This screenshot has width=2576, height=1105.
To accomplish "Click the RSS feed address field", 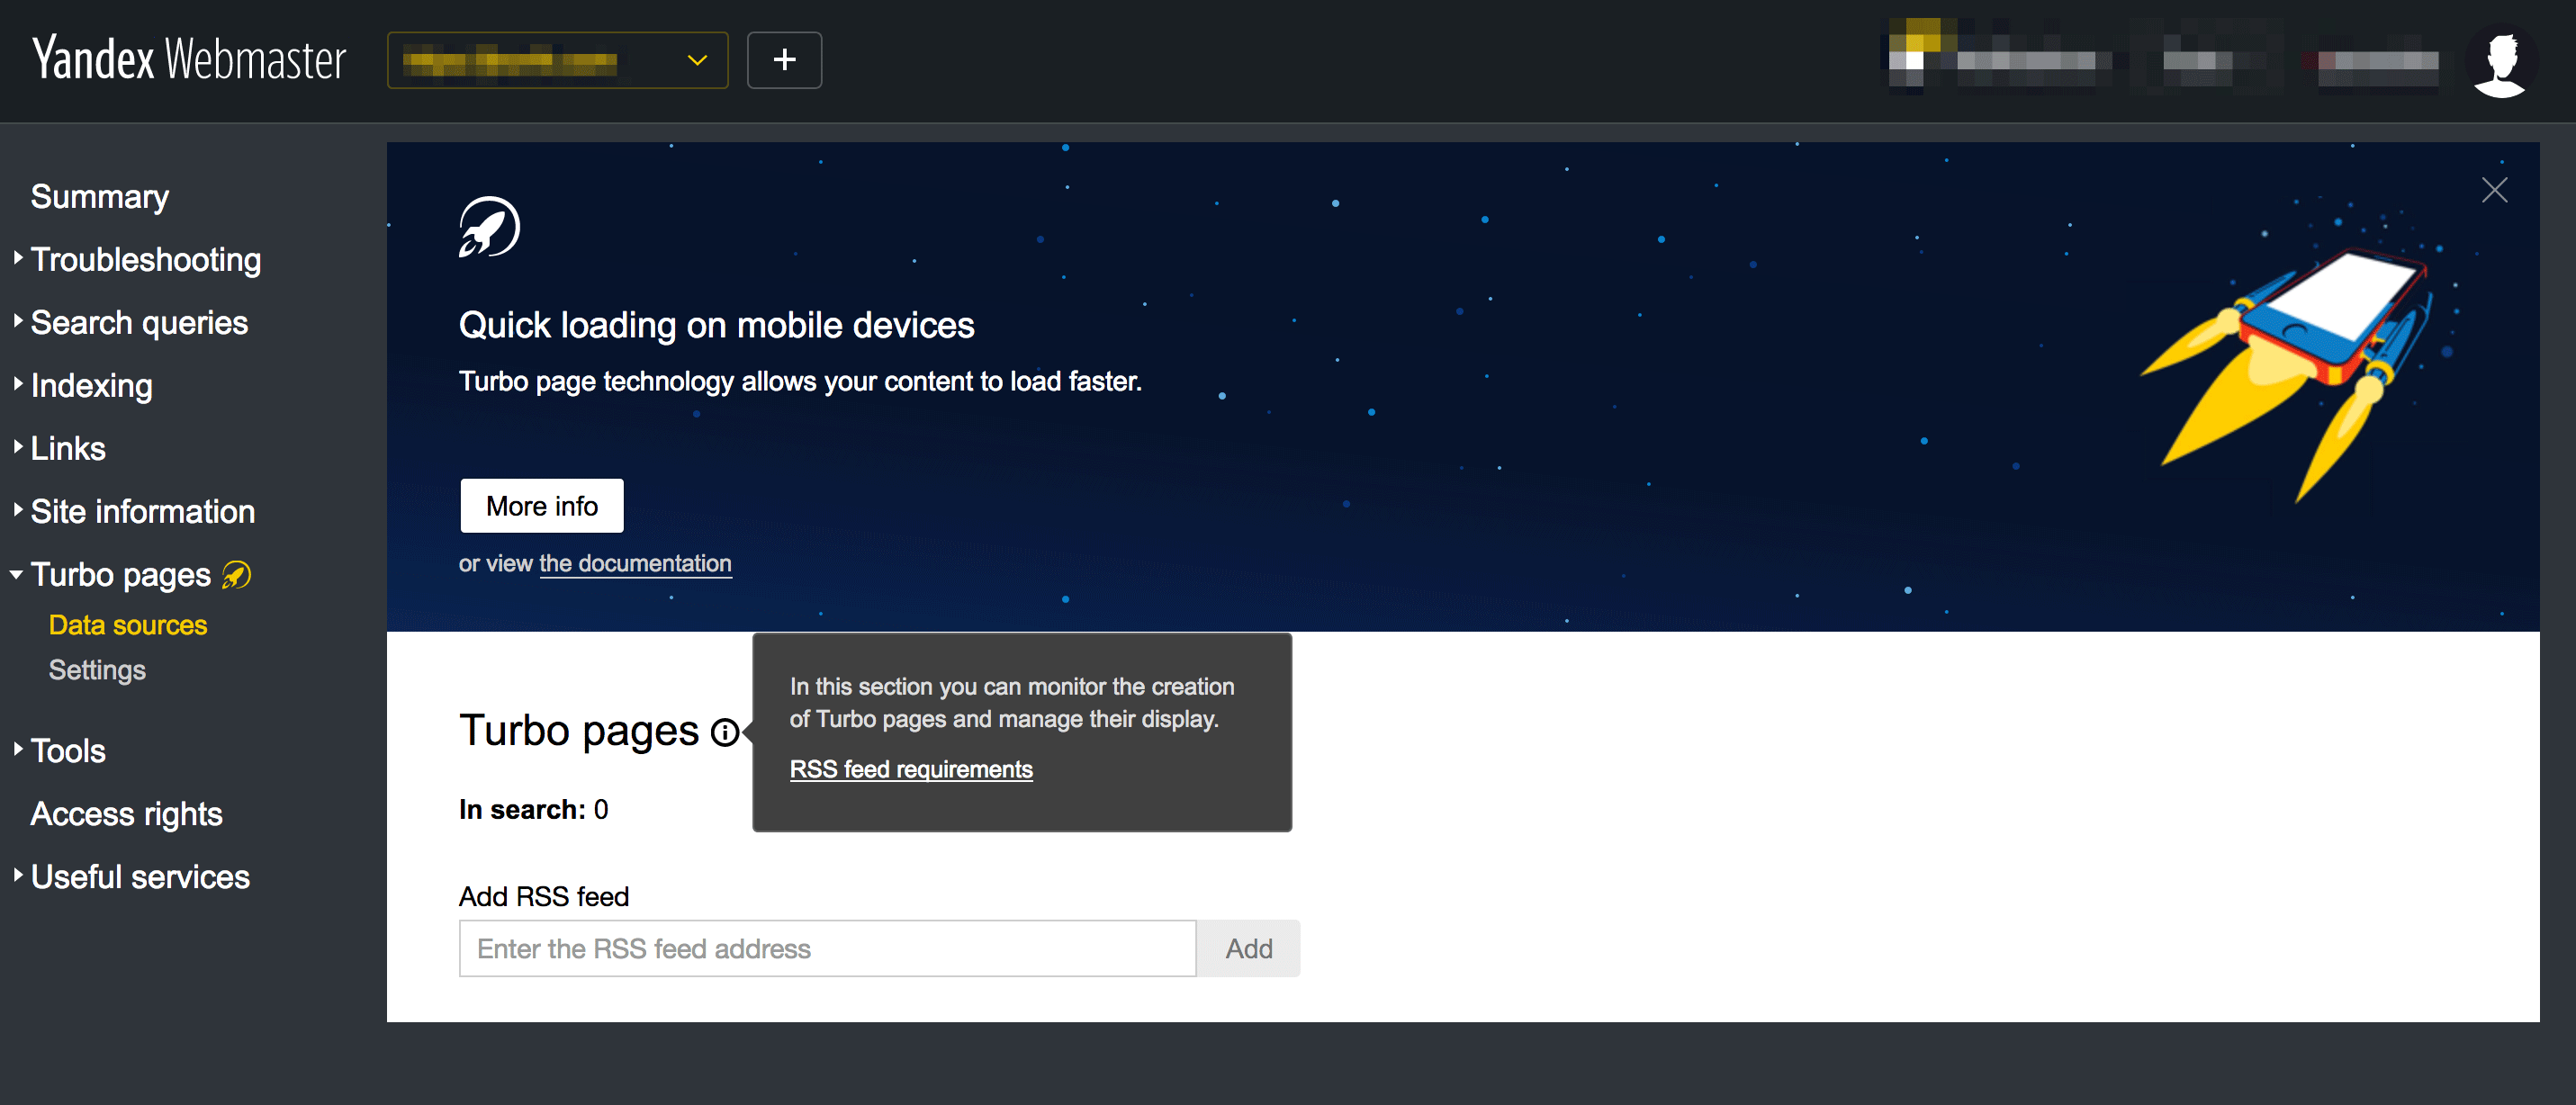I will pyautogui.click(x=827, y=948).
